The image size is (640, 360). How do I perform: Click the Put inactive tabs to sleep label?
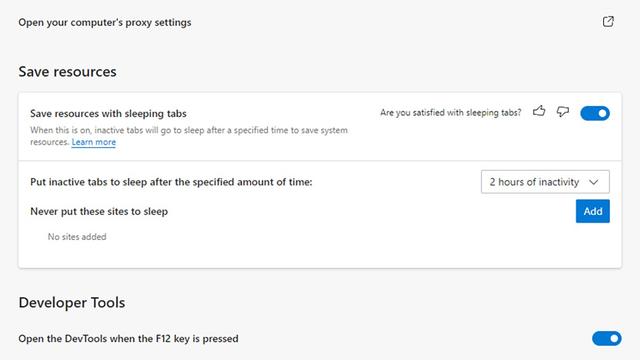pyautogui.click(x=171, y=182)
